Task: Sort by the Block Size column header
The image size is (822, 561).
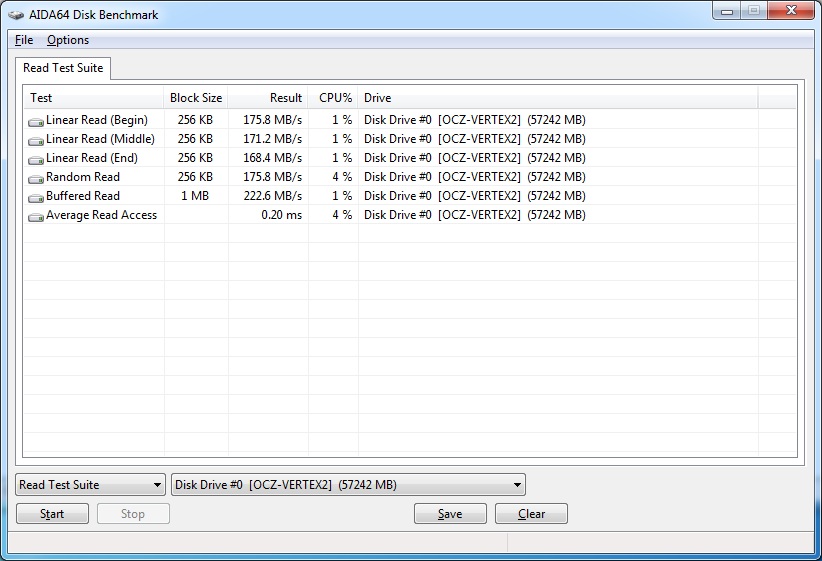Action: (x=196, y=98)
